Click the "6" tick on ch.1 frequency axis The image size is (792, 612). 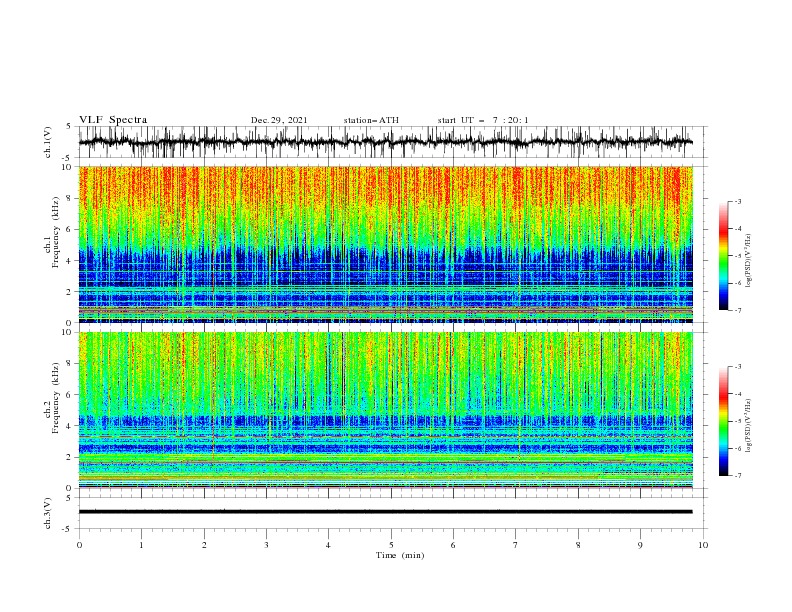coord(70,229)
